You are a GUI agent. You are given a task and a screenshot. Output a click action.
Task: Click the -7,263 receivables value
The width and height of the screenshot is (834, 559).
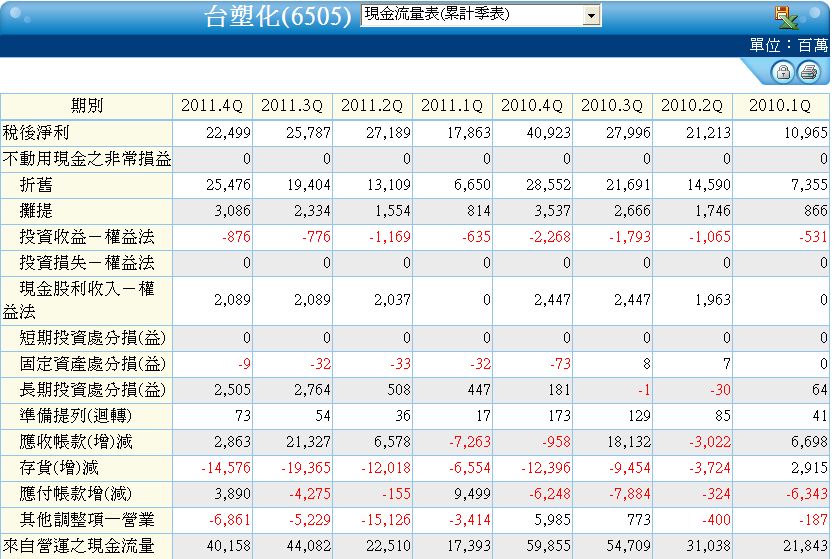470,442
